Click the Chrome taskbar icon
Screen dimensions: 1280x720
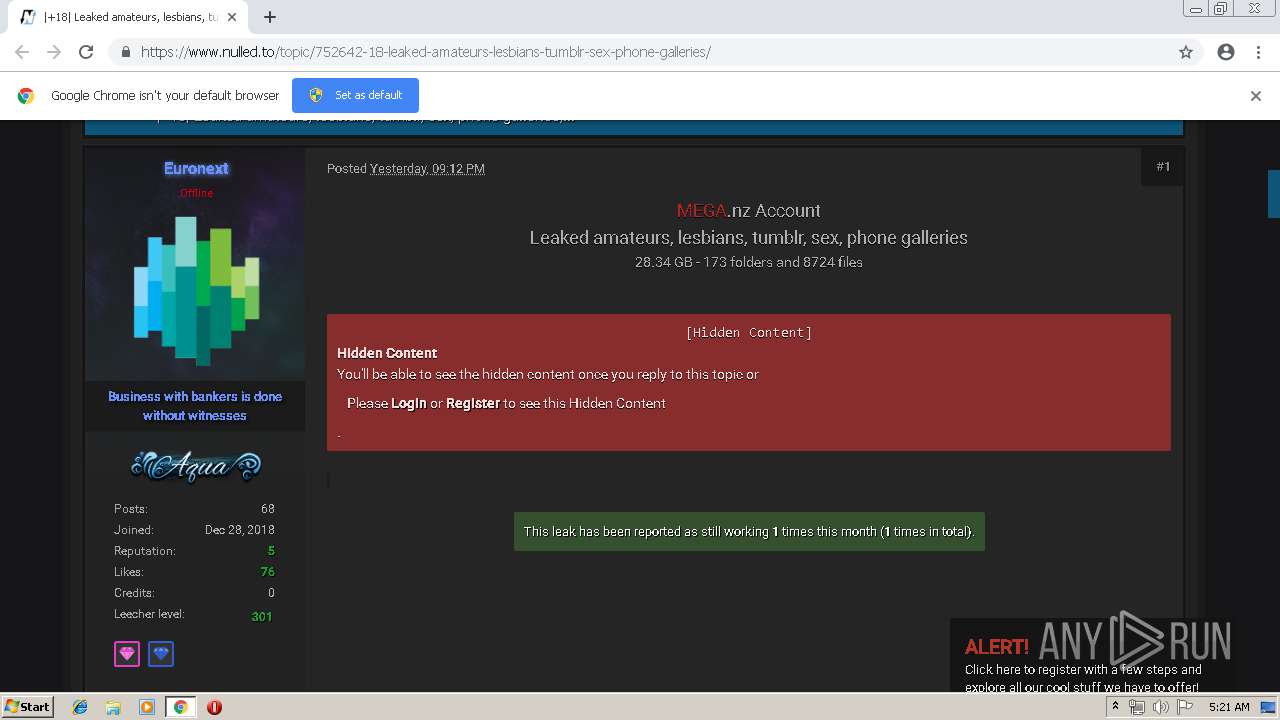tap(180, 707)
